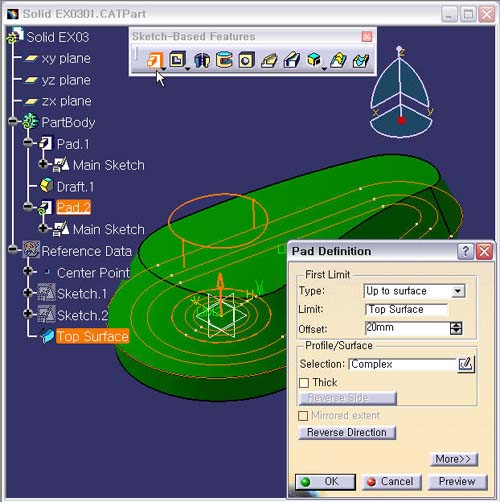Expand the Center Point tree node
The height and width of the screenshot is (502, 500).
[x=28, y=271]
